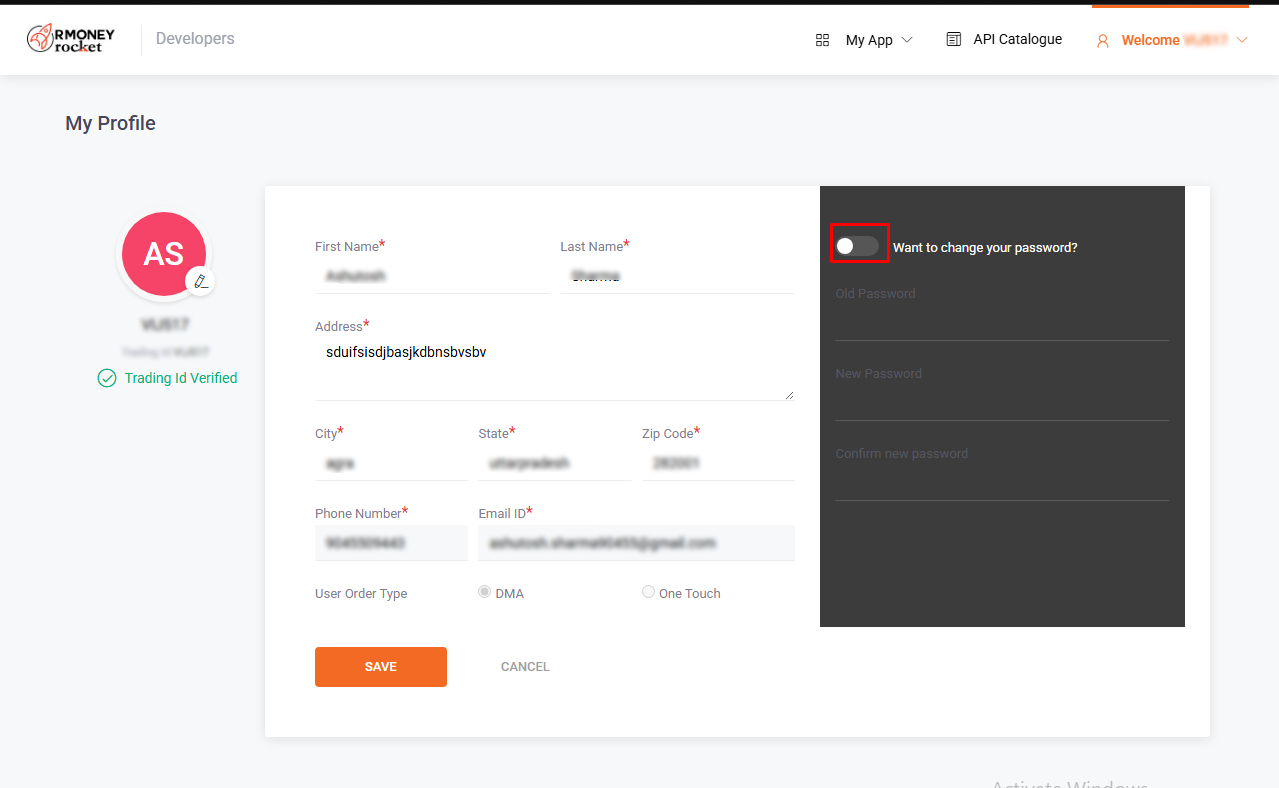
Task: Select the DMA order type radio button
Action: tap(485, 592)
